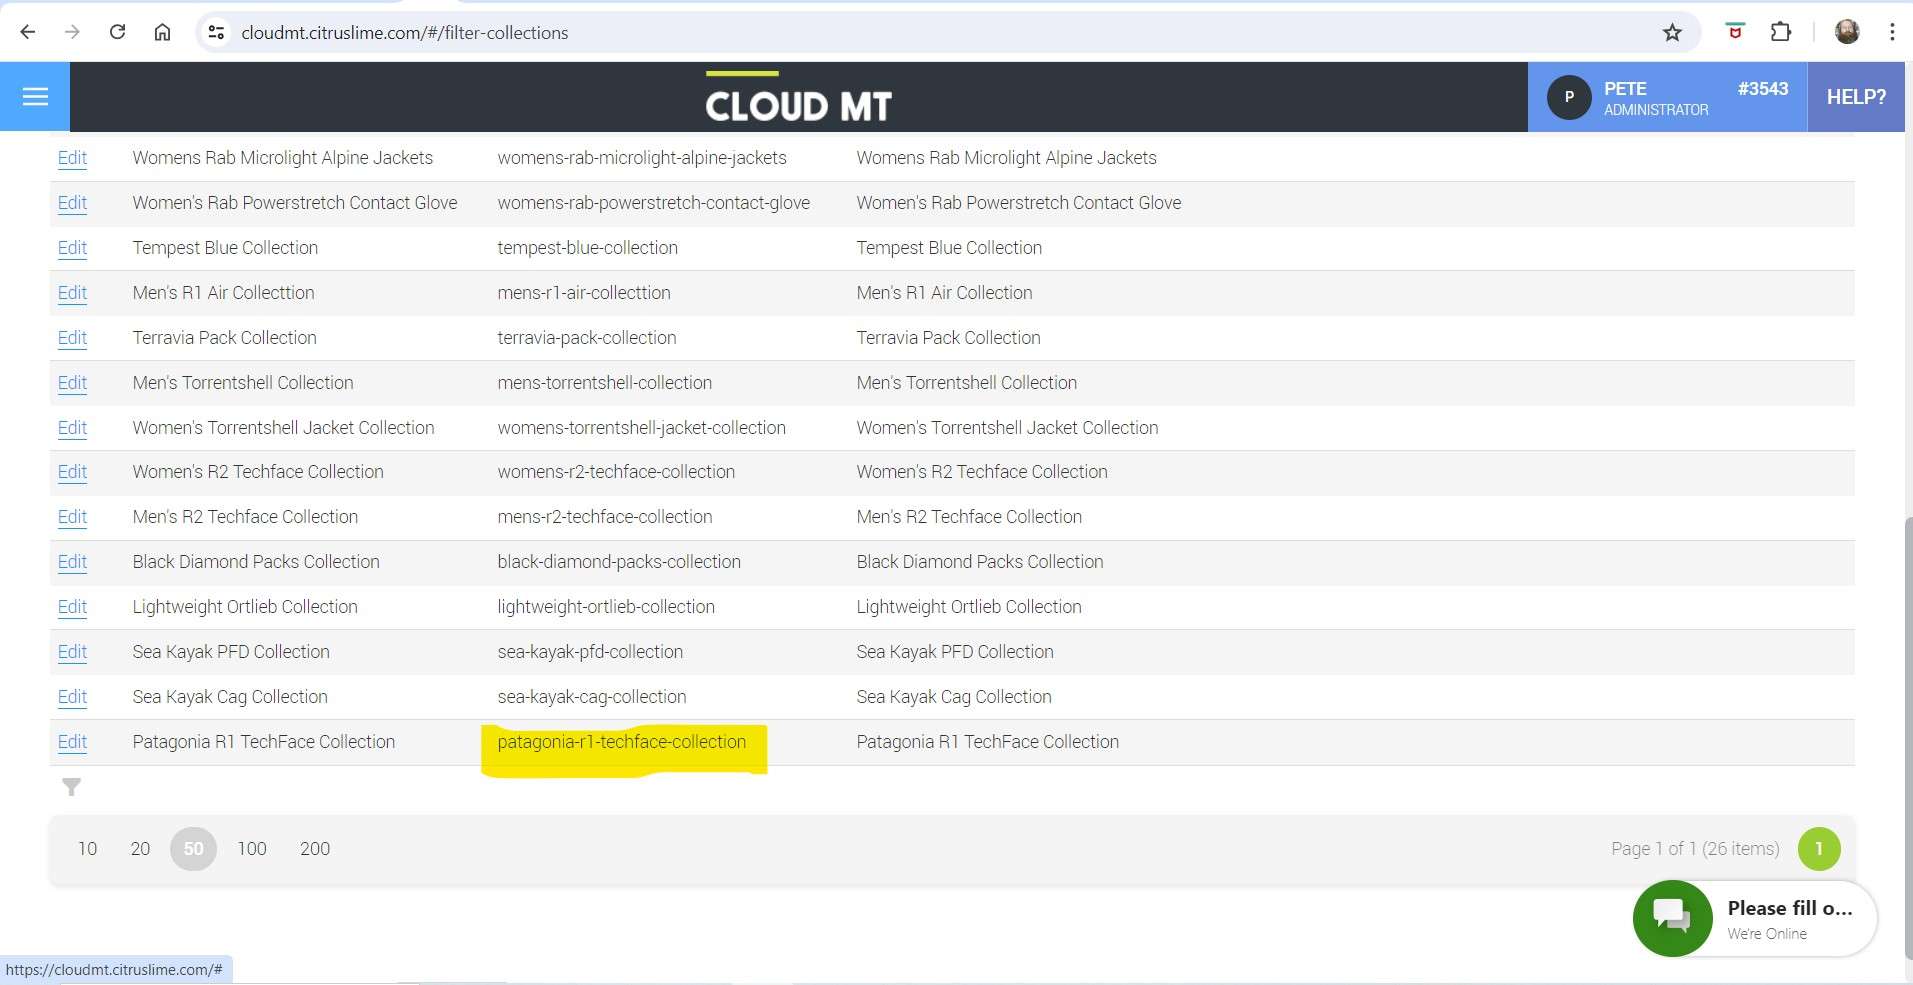Viewport: 1913px width, 985px height.
Task: Edit the Sea Kayak PFD Collection row
Action: point(72,652)
